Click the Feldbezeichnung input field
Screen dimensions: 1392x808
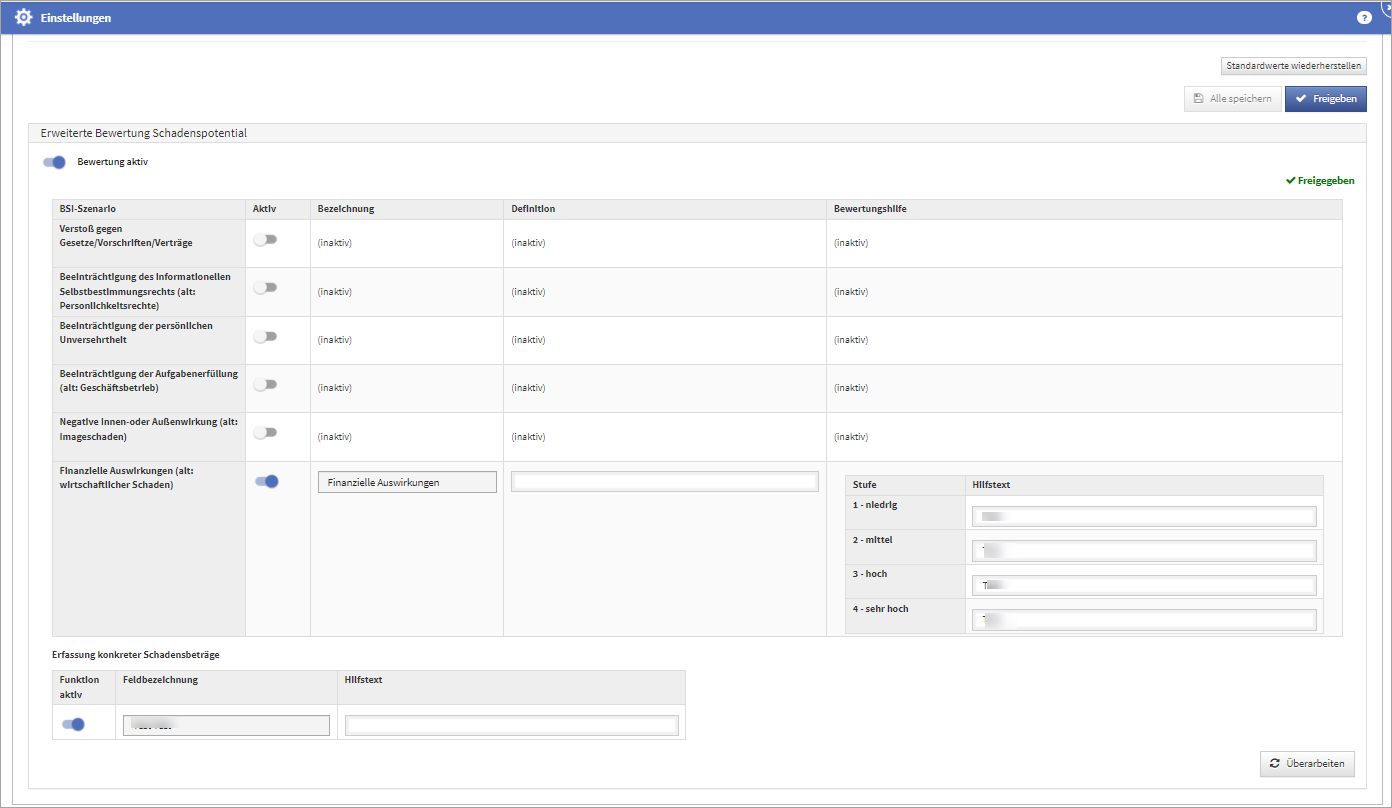tap(226, 725)
